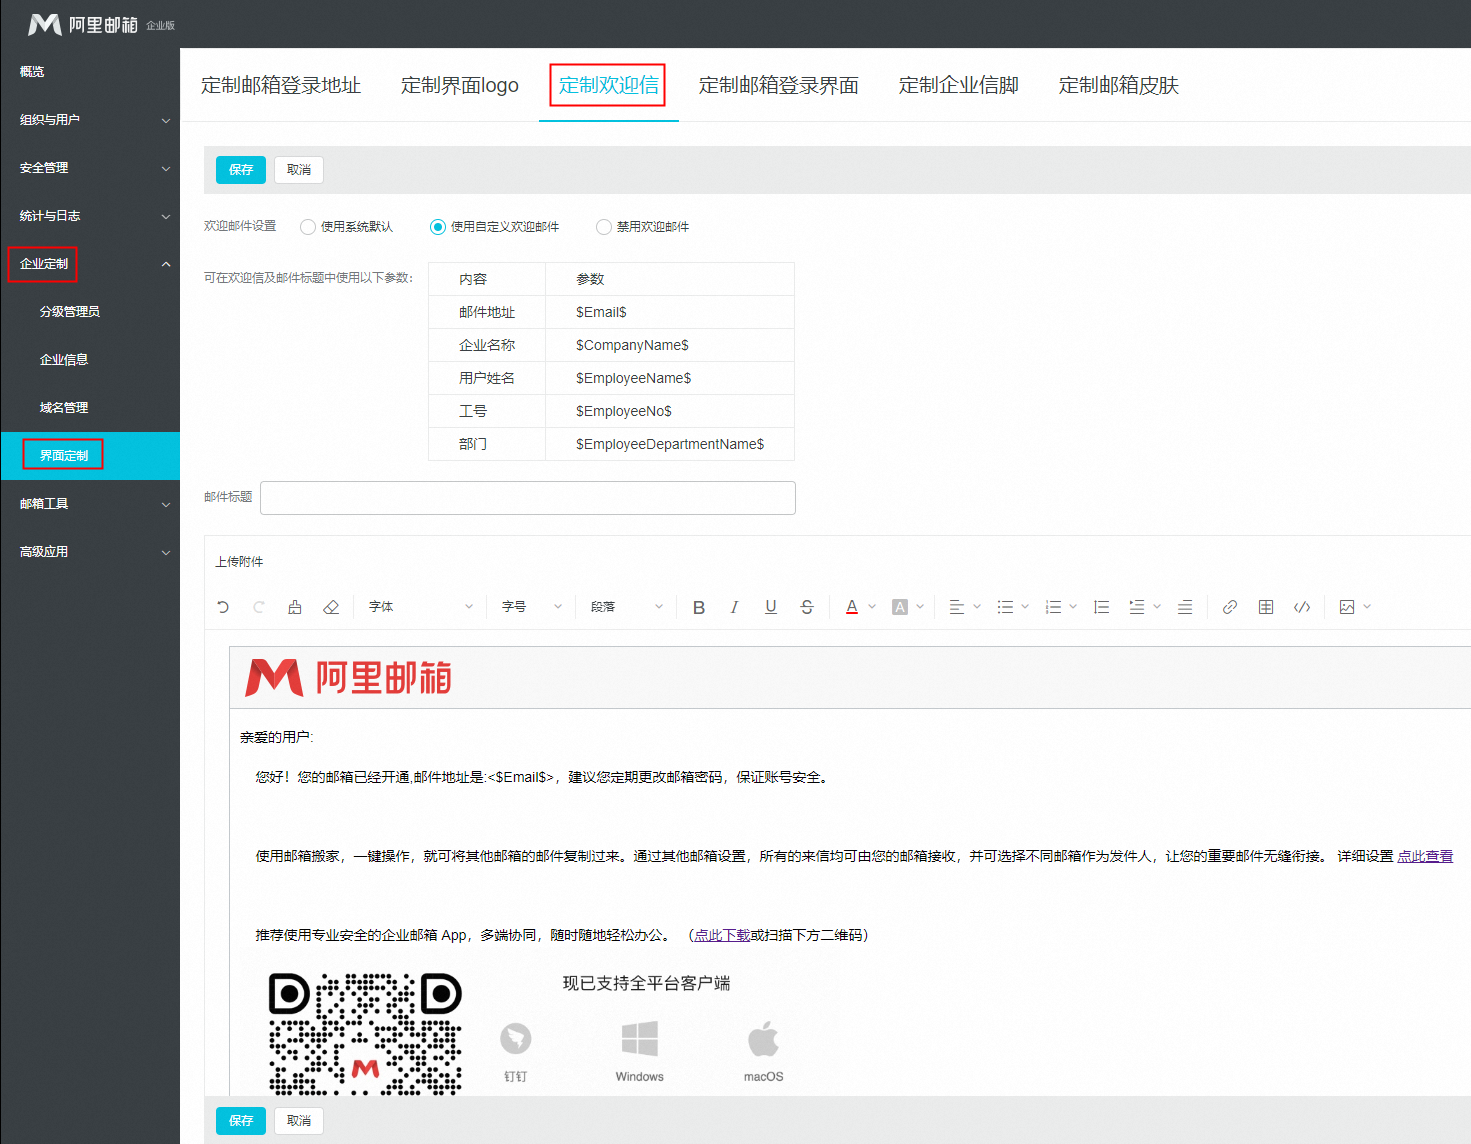Open the 字号 font size dropdown

(528, 606)
